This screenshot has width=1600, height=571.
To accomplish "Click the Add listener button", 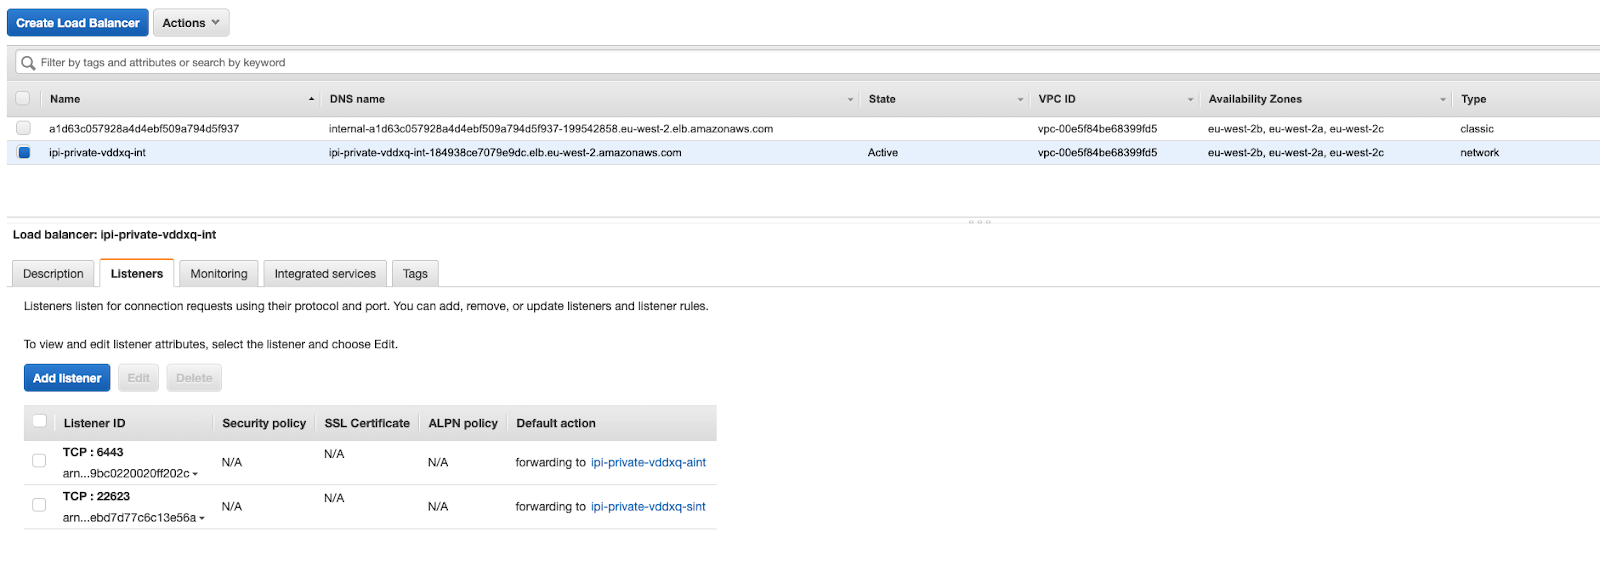I will [67, 378].
